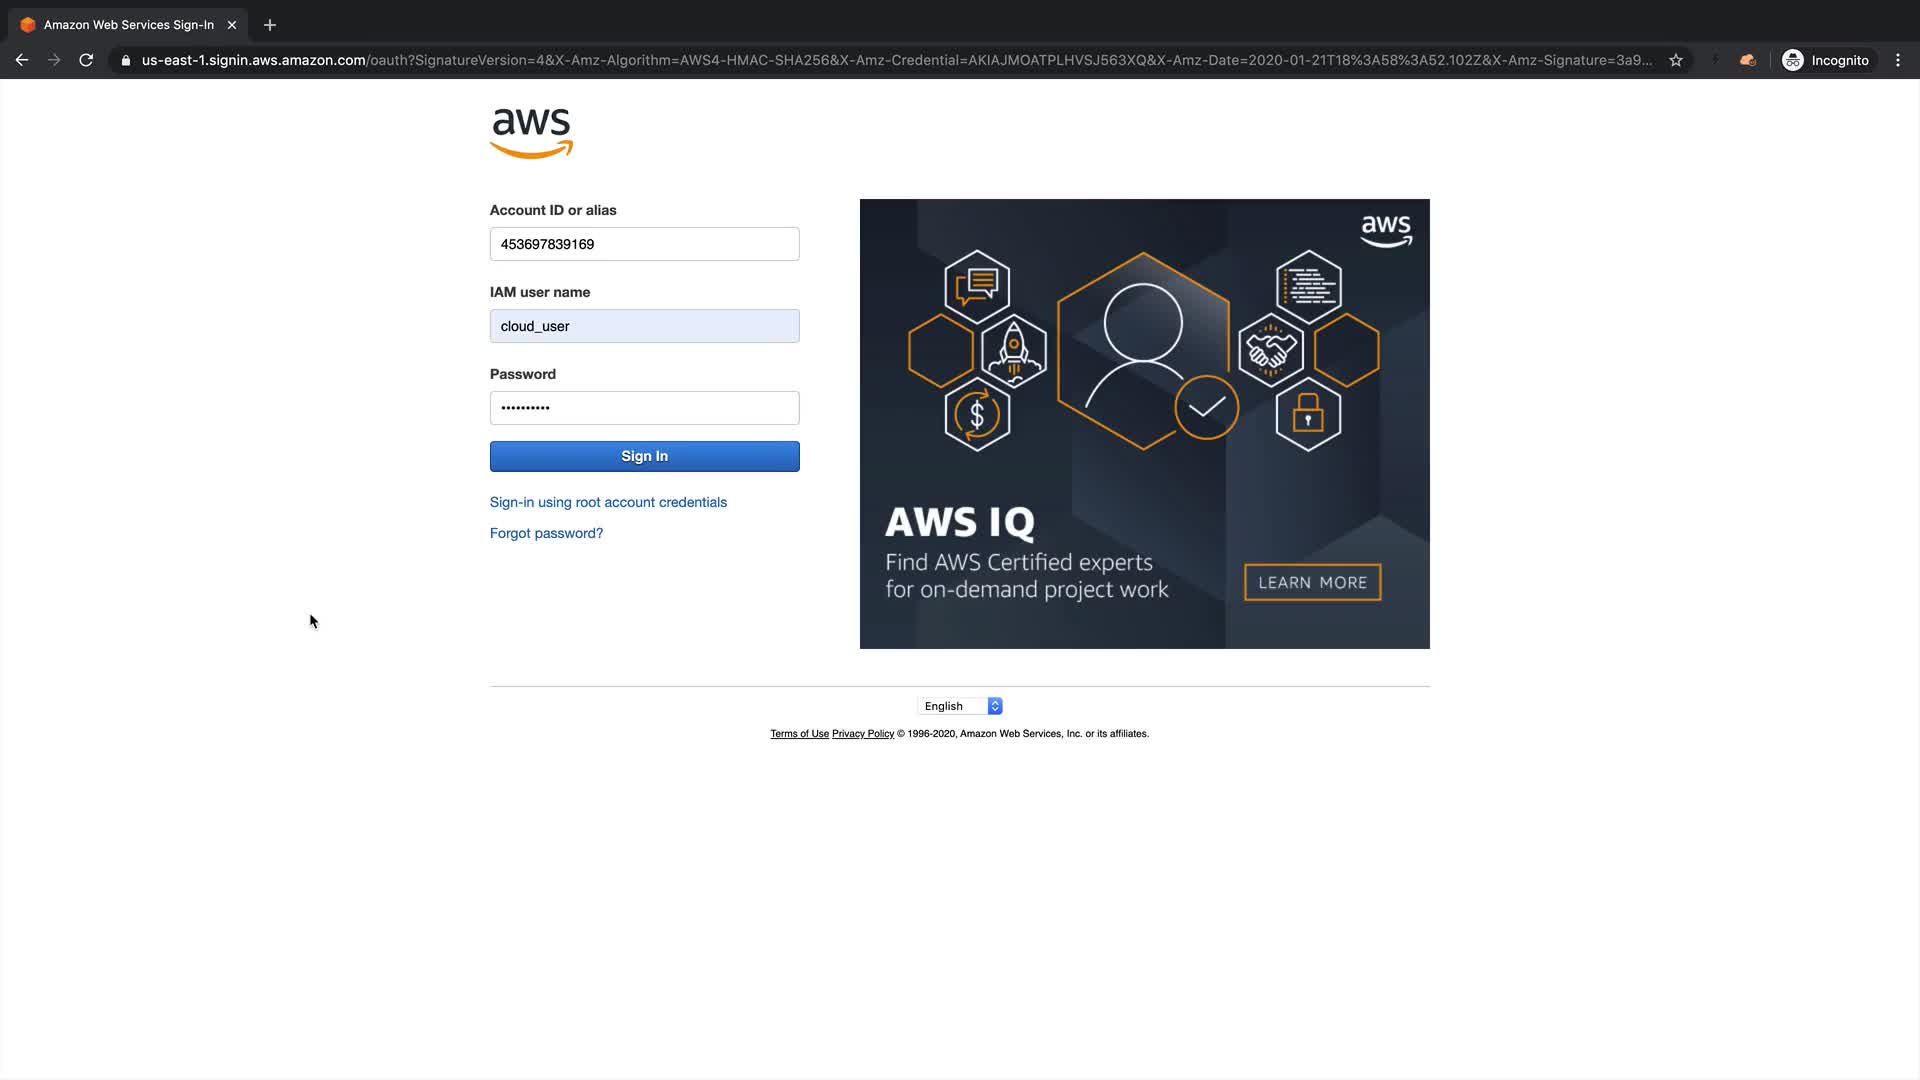Open a new tab with the plus icon

[x=270, y=25]
